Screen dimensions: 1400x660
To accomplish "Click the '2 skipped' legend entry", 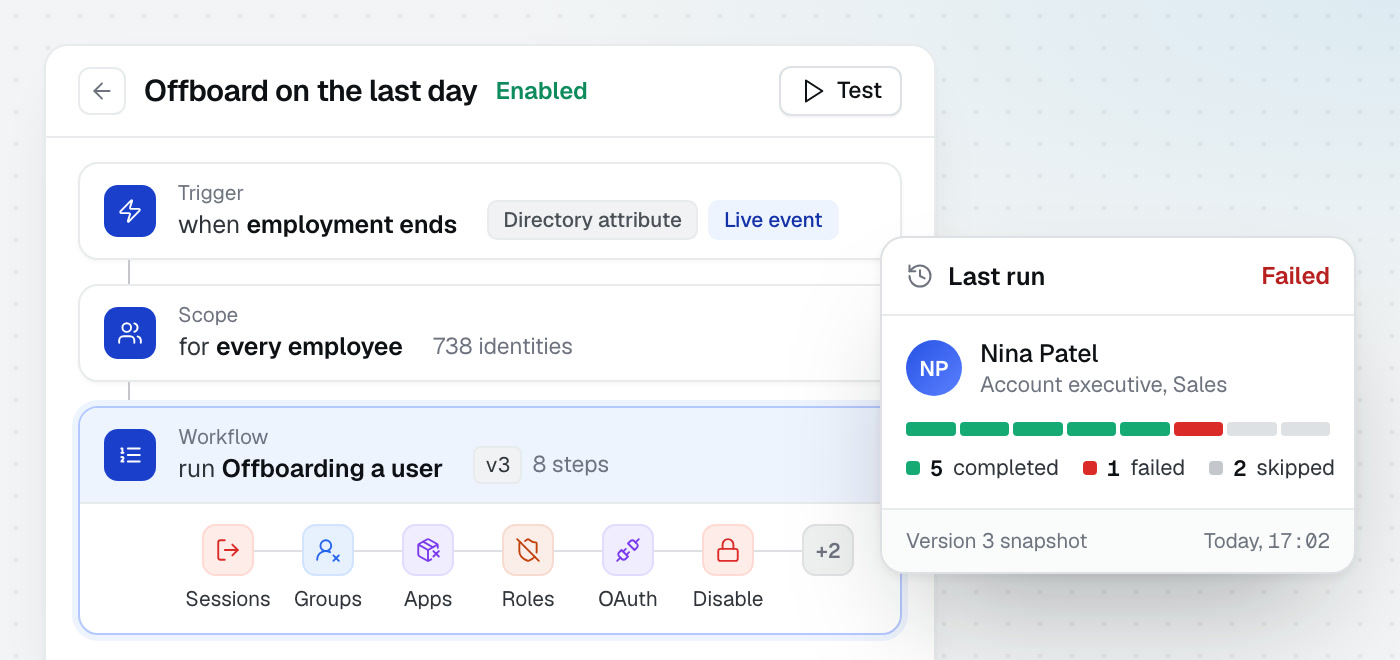I will click(x=1272, y=468).
